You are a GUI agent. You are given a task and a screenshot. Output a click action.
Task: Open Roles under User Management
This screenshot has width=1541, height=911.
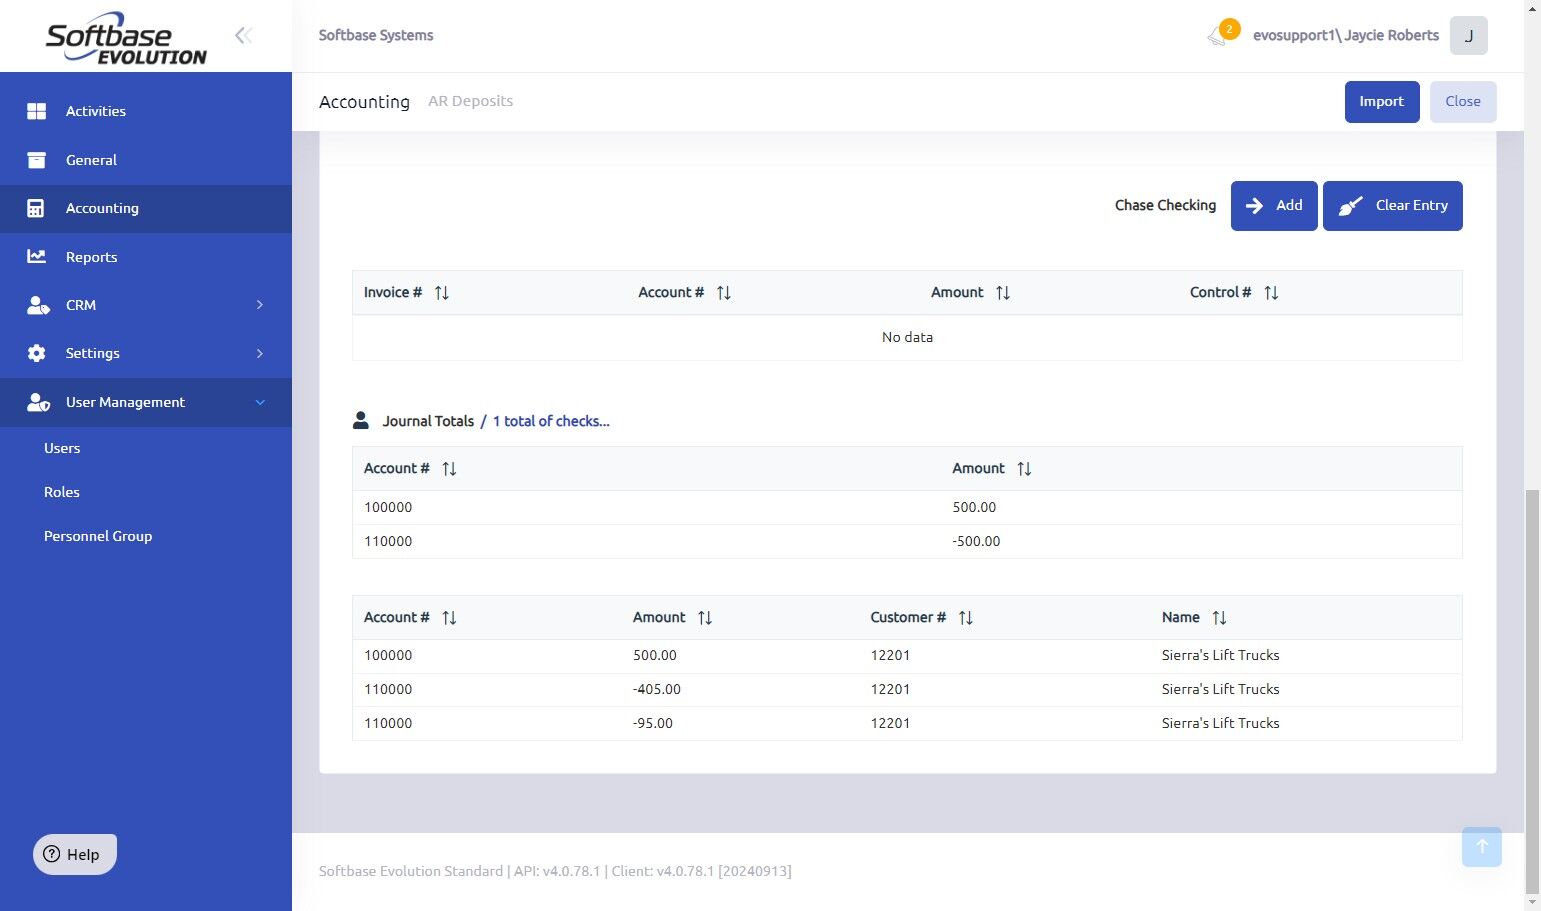click(62, 493)
